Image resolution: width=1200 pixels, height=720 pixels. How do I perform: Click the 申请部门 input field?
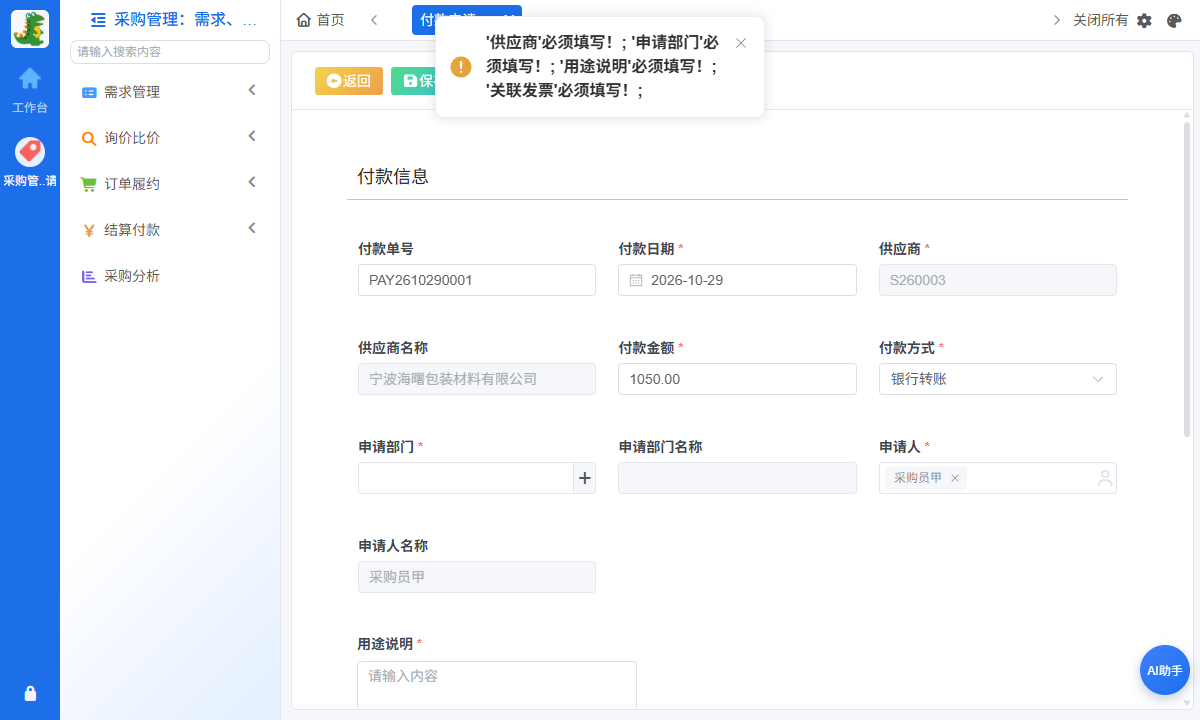point(466,478)
